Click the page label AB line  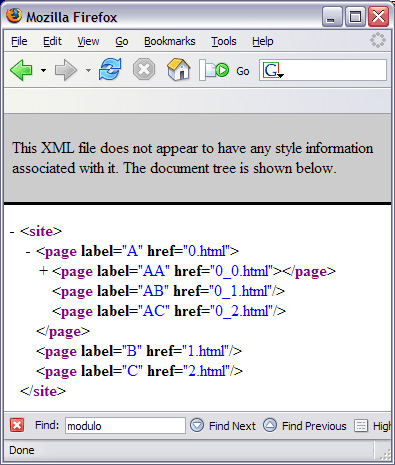[x=168, y=291]
